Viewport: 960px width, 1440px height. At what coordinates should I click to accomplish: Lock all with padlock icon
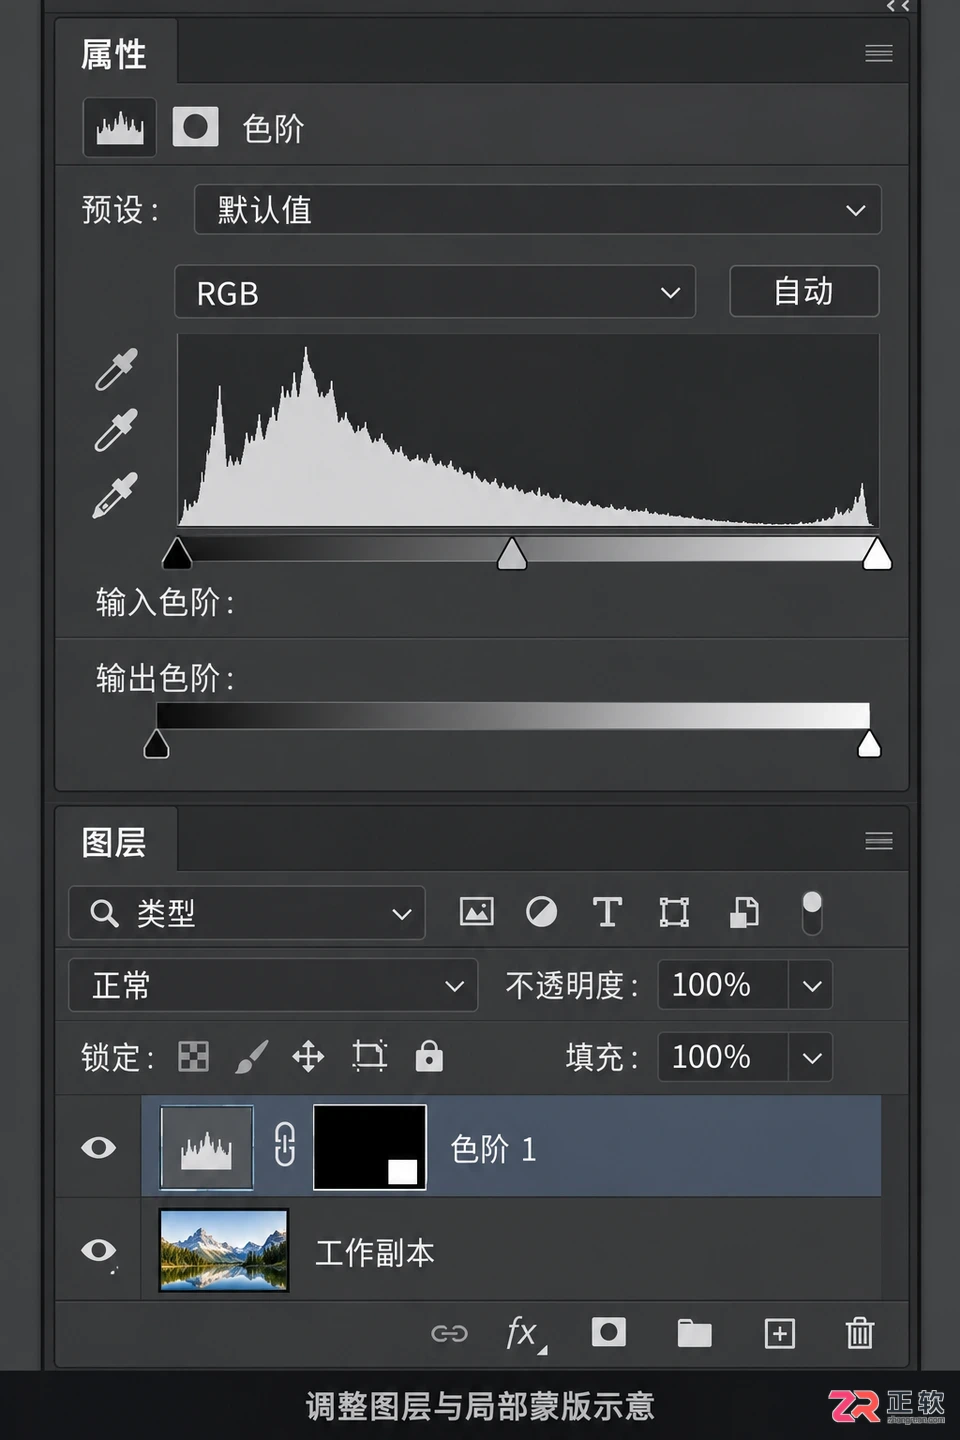click(429, 1056)
